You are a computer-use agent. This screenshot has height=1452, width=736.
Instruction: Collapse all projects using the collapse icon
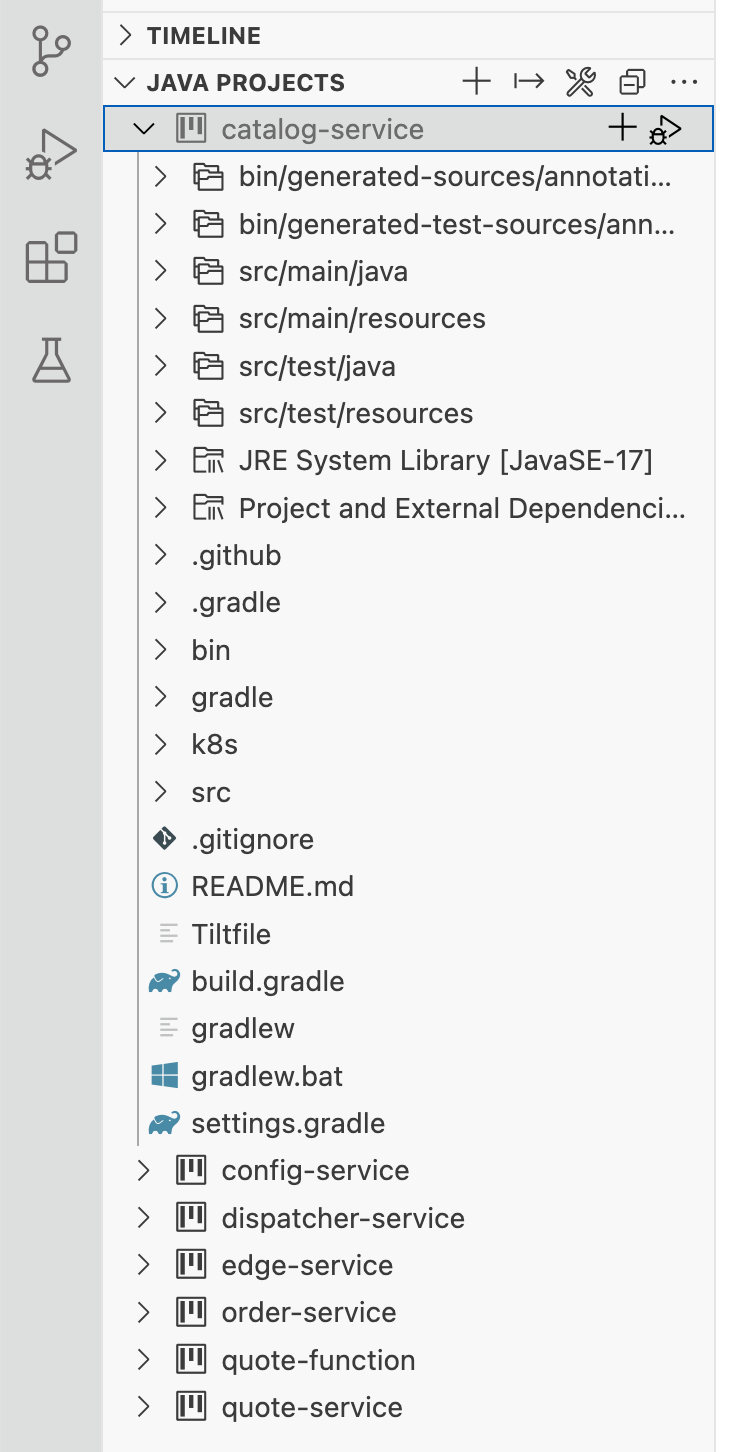point(631,82)
